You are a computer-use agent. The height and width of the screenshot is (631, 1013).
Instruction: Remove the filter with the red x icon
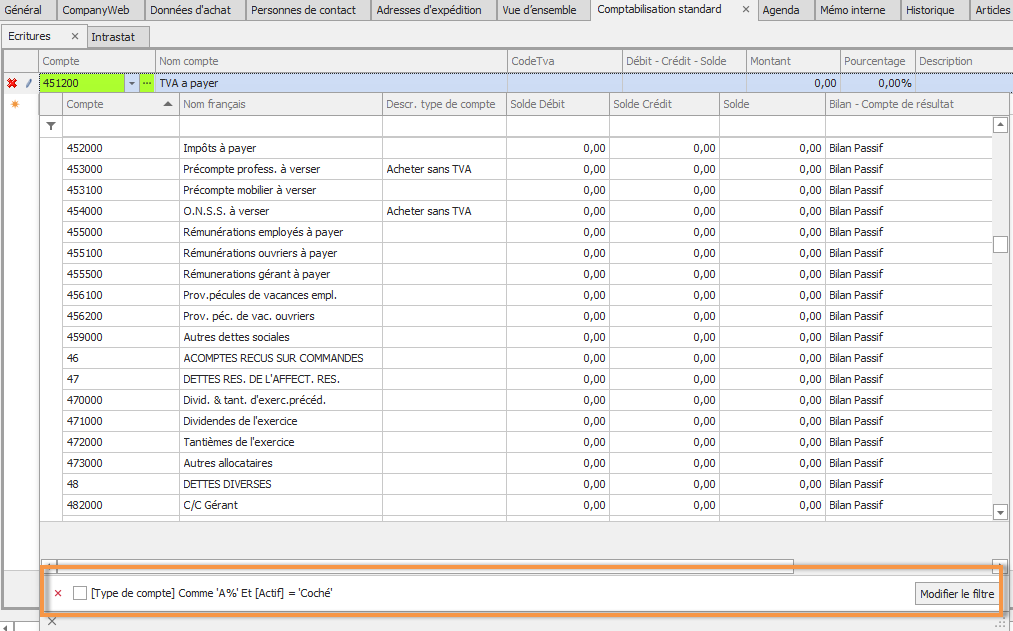(58, 593)
